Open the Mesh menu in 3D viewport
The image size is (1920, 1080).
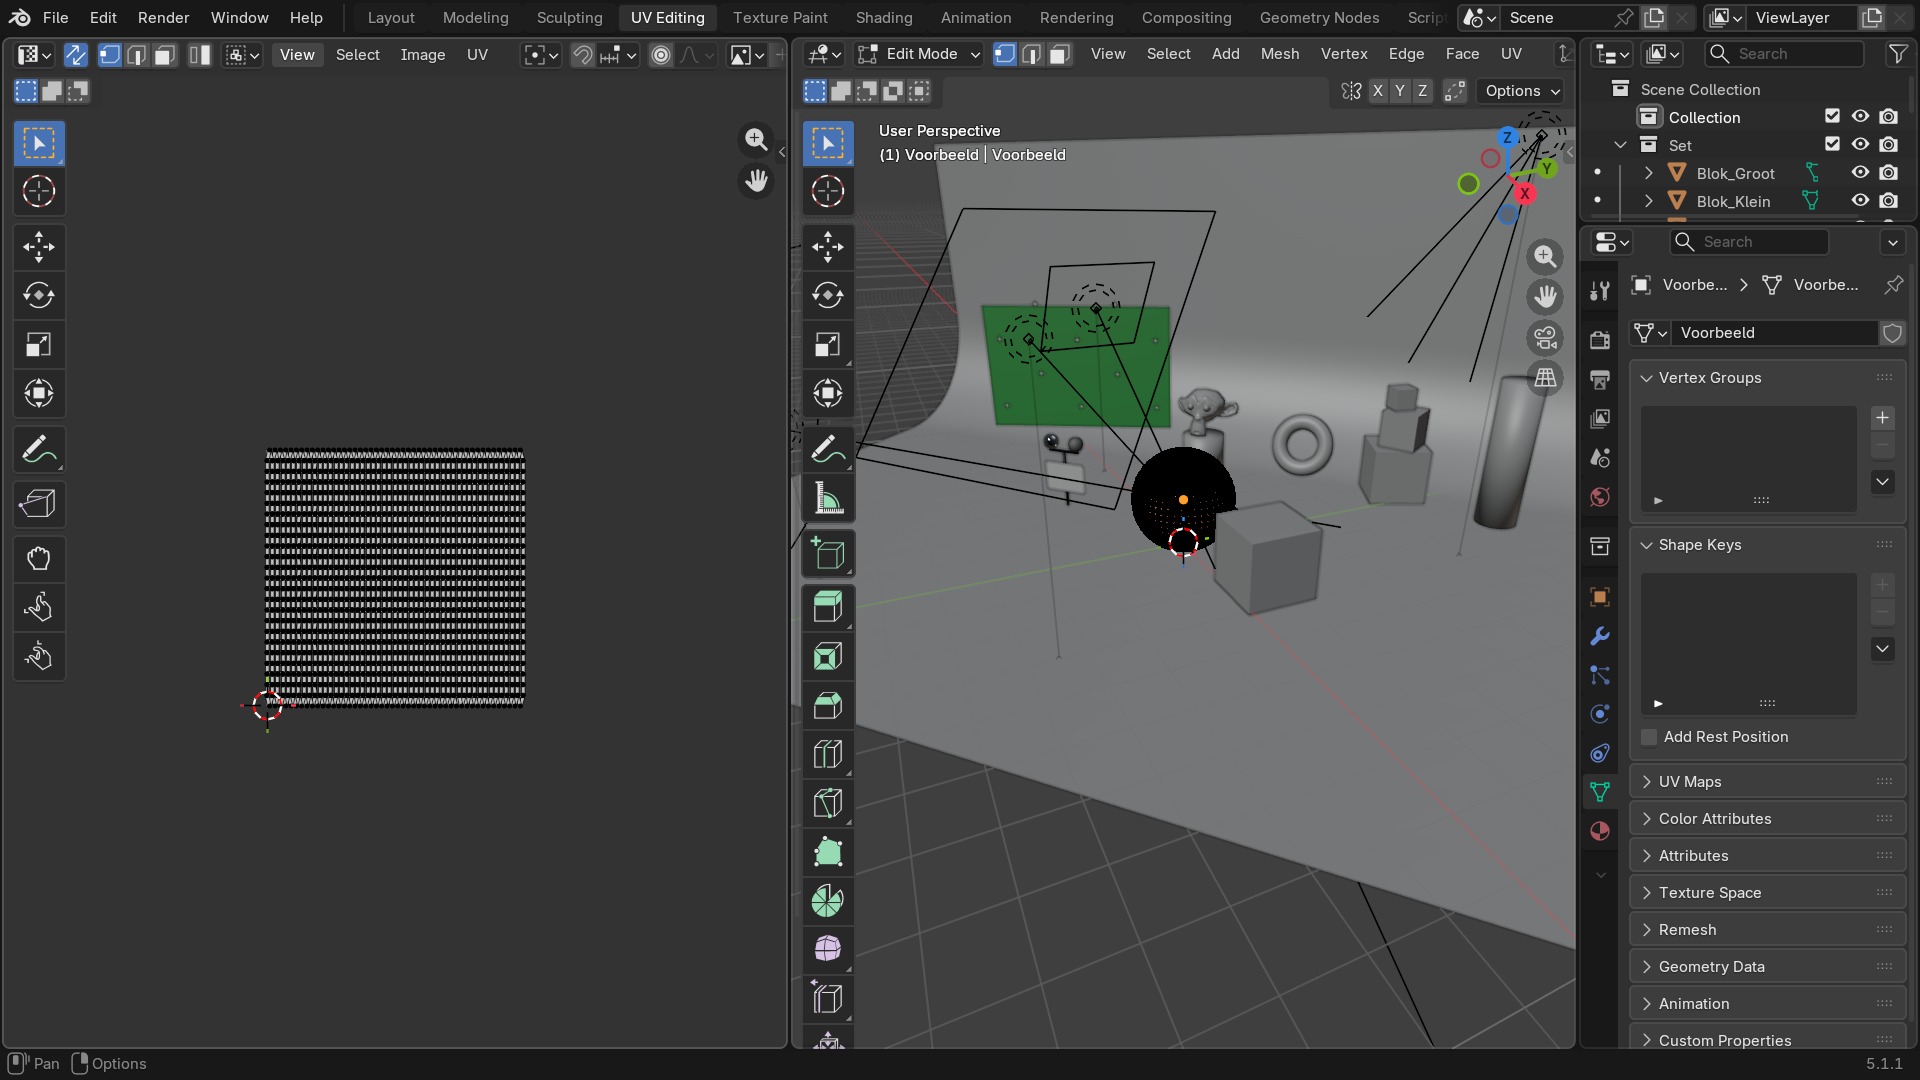tap(1280, 54)
